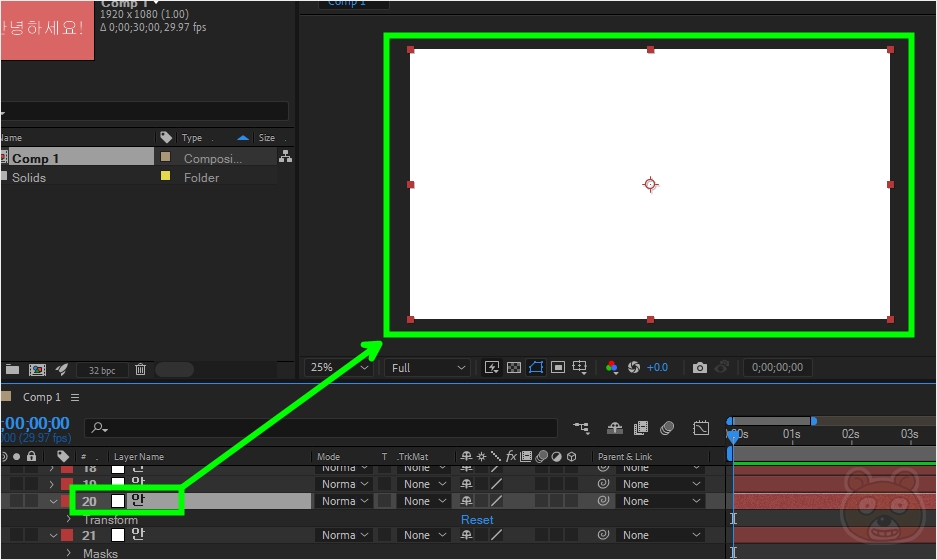Image resolution: width=937 pixels, height=560 pixels.
Task: Click the 32 bpc color depth button
Action: (x=102, y=370)
